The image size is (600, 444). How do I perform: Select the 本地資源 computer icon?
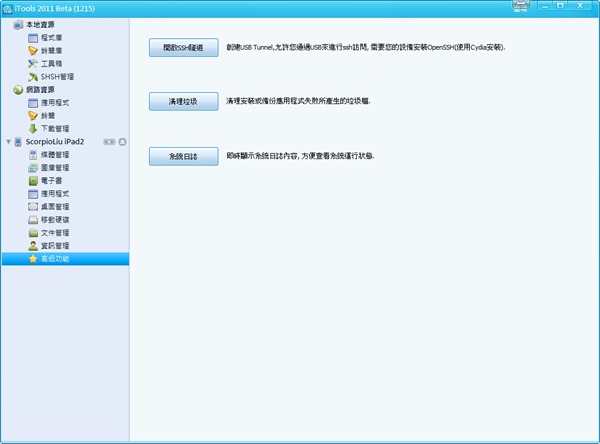click(x=18, y=25)
